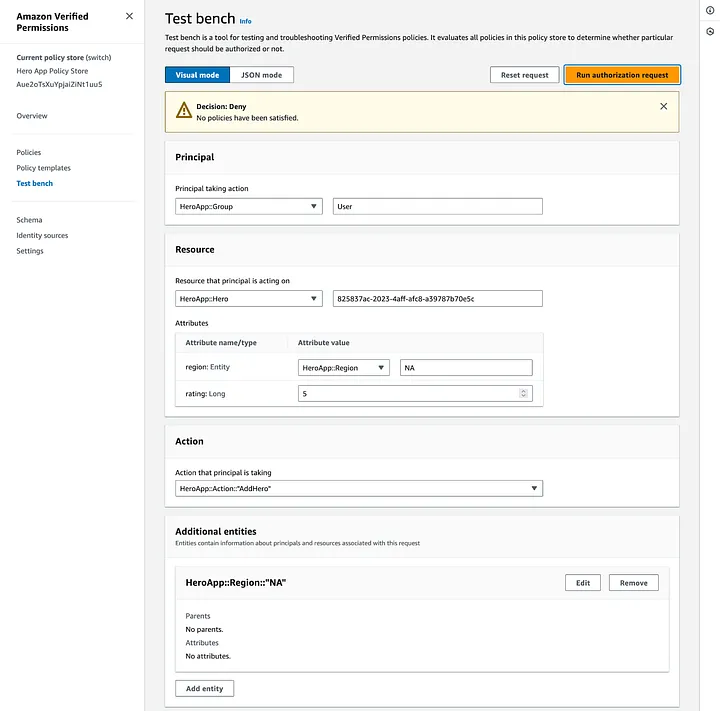Edit the HeroApp::Region::"NA" entity
The image size is (720, 711).
[583, 582]
